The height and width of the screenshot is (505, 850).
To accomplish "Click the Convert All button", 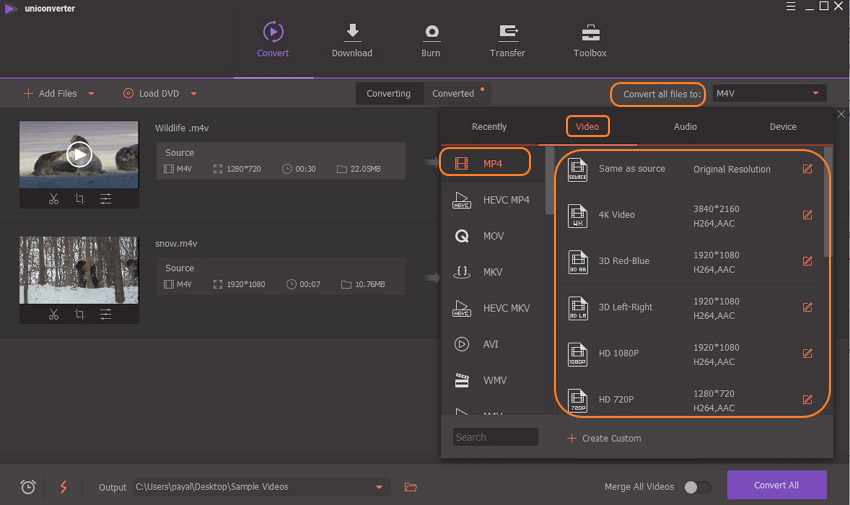I will pyautogui.click(x=776, y=485).
